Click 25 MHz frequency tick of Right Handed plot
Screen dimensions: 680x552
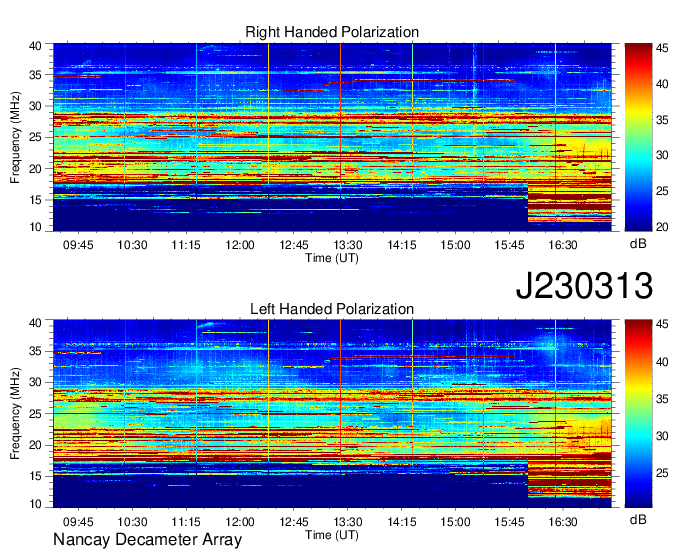[36, 137]
